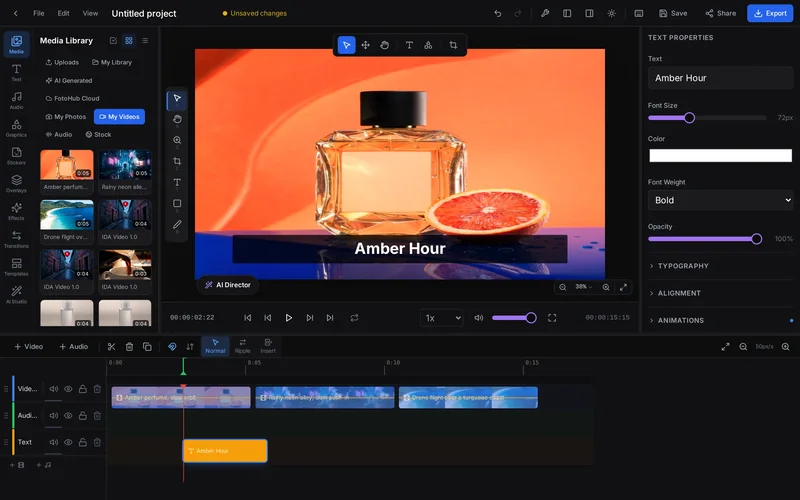This screenshot has height=500, width=800.
Task: Click the back arrow in top bar
Action: [16, 13]
